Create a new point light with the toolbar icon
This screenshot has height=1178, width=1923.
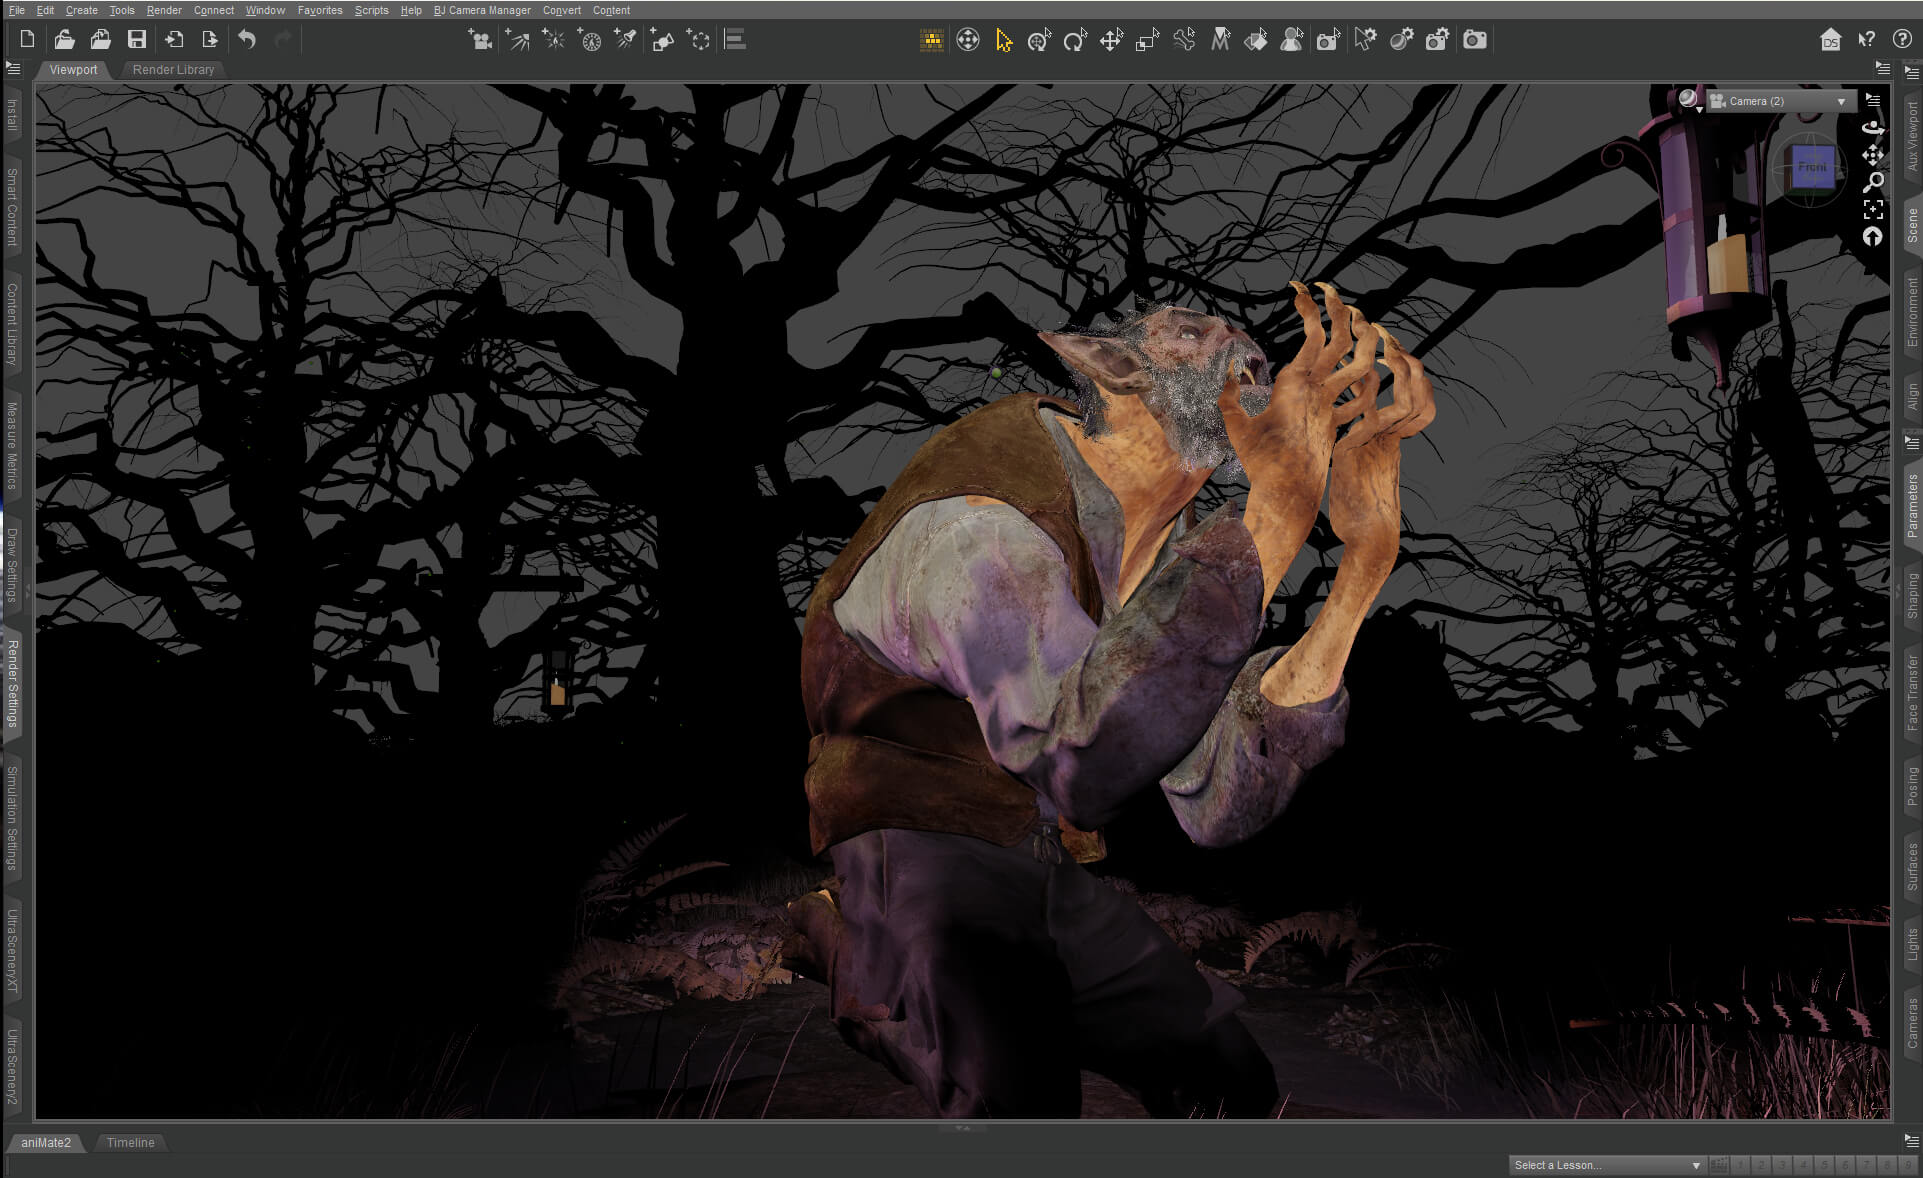[554, 40]
